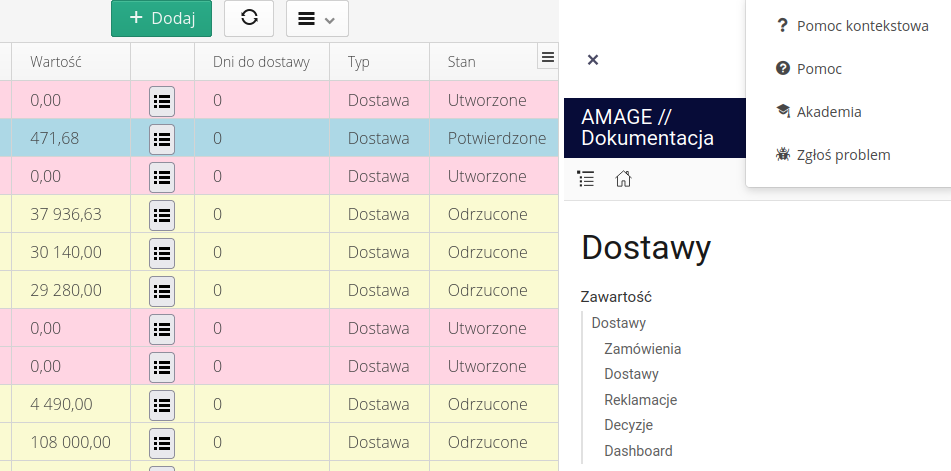This screenshot has width=951, height=471.
Task: Toggle documentation table of contents icon
Action: coord(587,179)
